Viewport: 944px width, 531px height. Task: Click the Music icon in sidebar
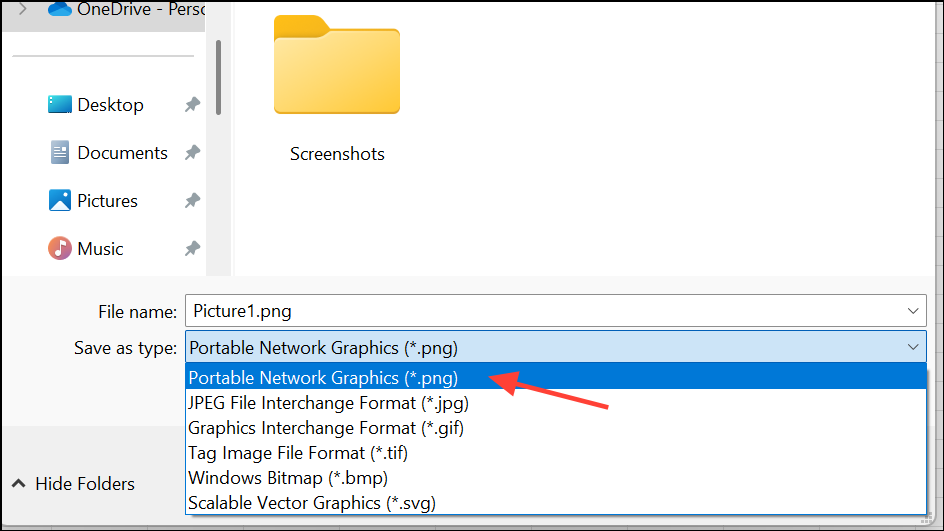click(x=60, y=249)
